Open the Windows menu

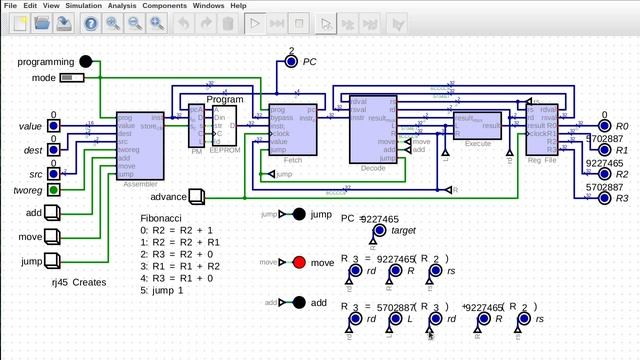[208, 6]
